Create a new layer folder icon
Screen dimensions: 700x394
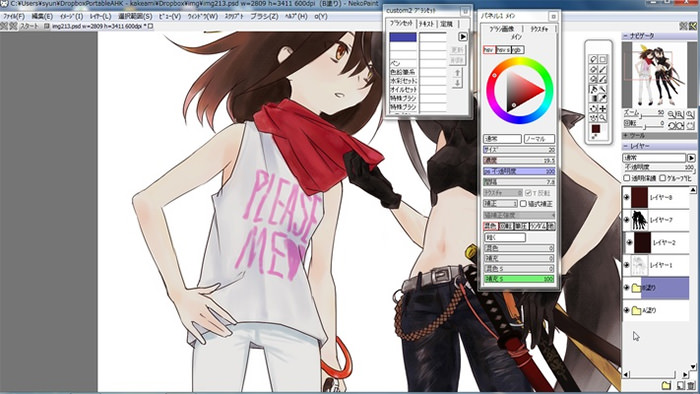[x=666, y=385]
